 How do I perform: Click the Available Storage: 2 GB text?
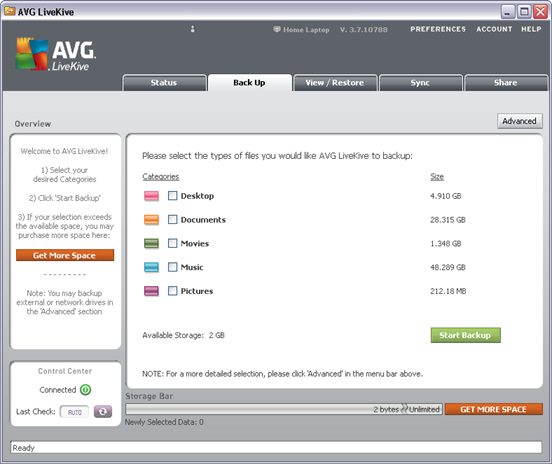183,335
